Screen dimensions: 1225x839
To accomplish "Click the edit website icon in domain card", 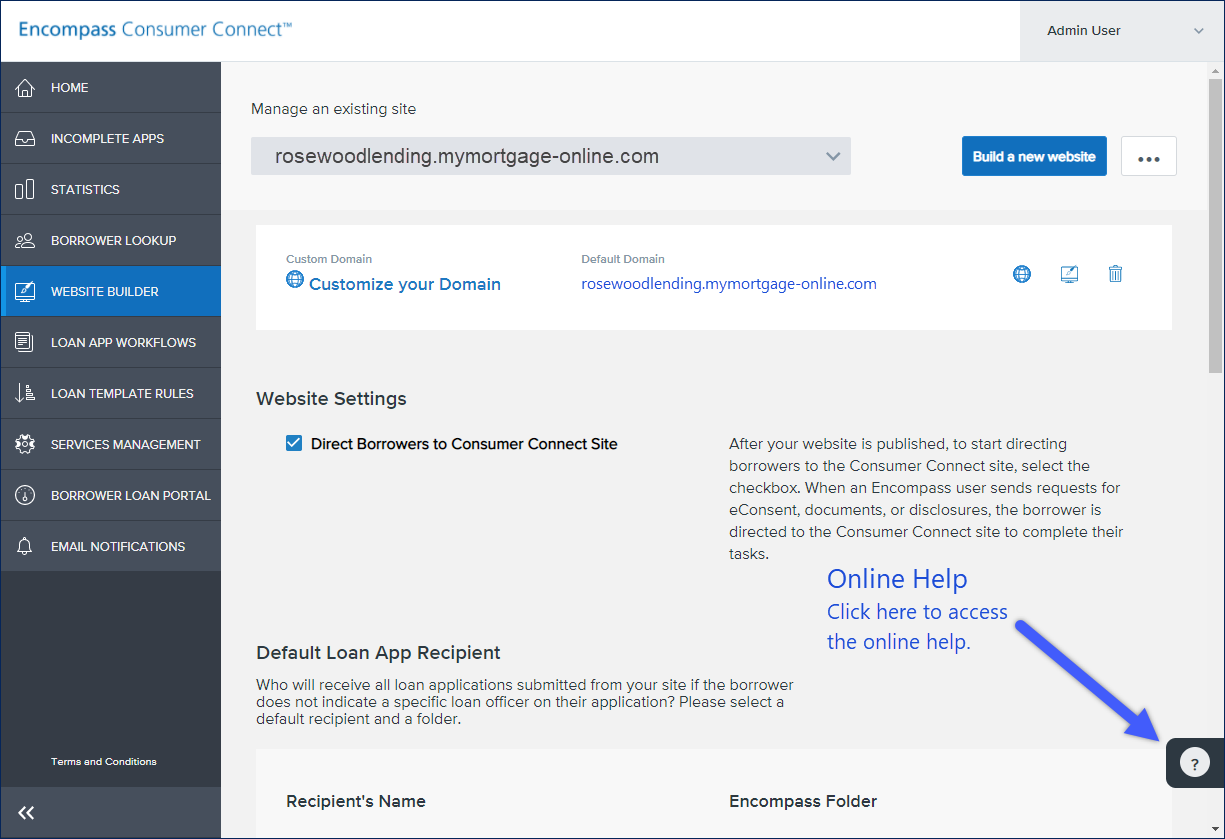I will [x=1069, y=274].
